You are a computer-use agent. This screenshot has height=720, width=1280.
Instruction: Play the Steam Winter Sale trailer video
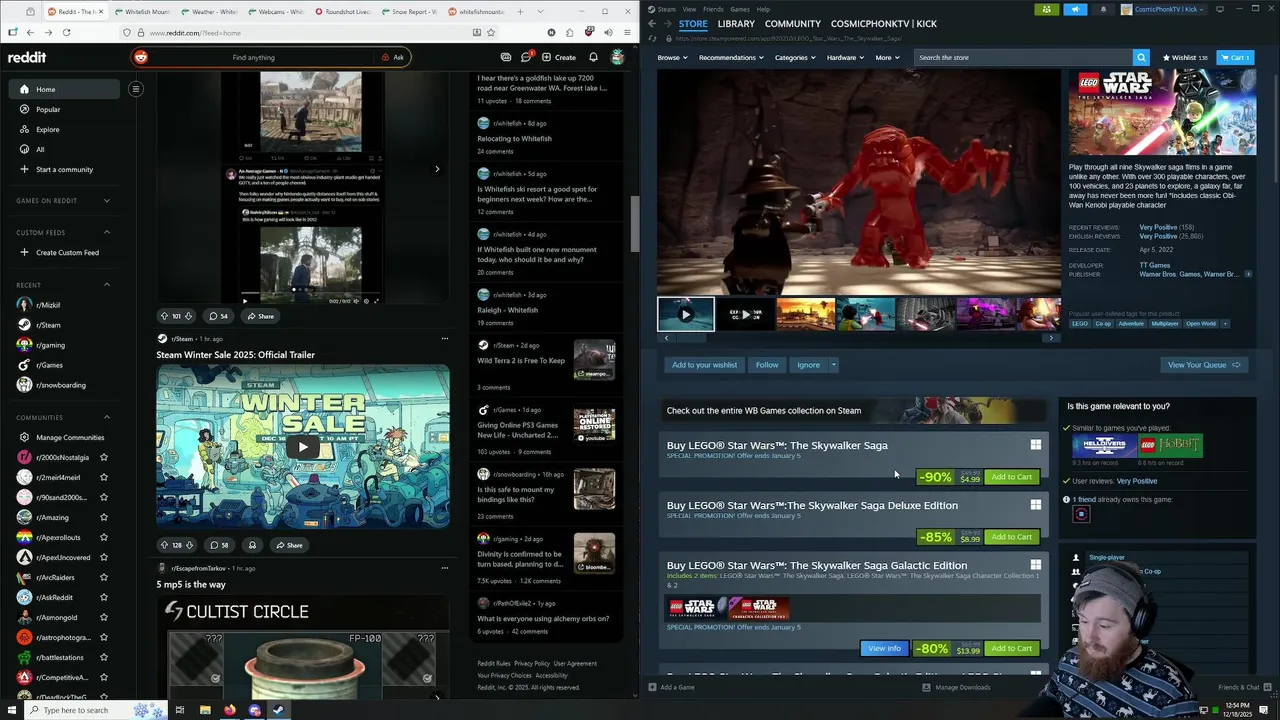pyautogui.click(x=303, y=447)
